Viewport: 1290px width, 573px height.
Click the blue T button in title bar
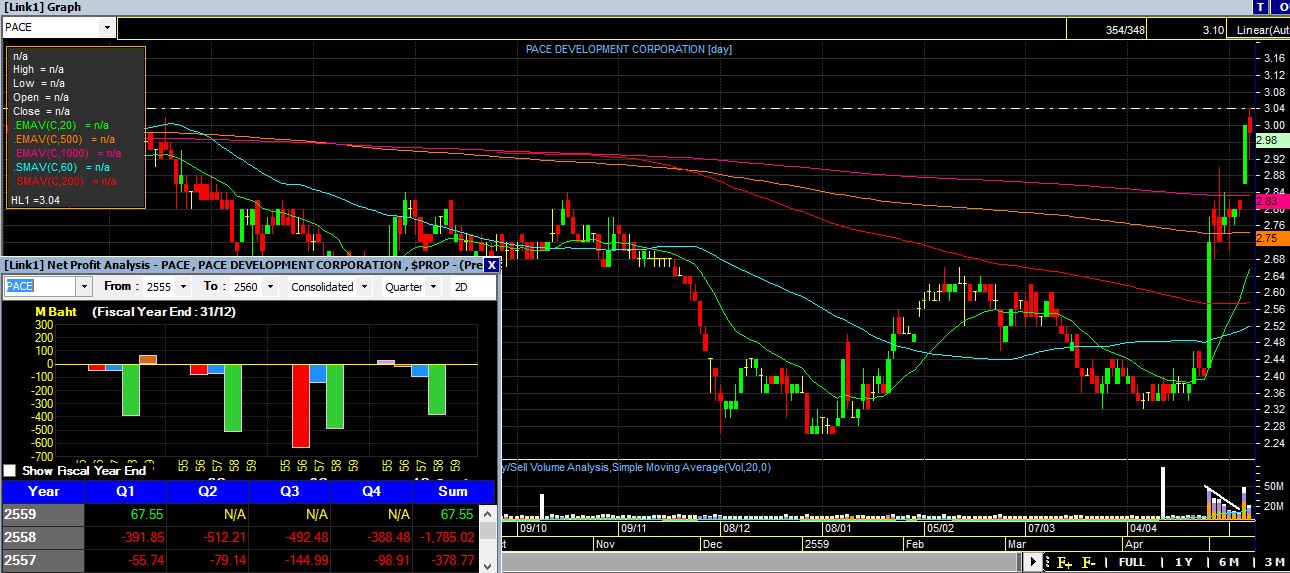click(x=1259, y=7)
